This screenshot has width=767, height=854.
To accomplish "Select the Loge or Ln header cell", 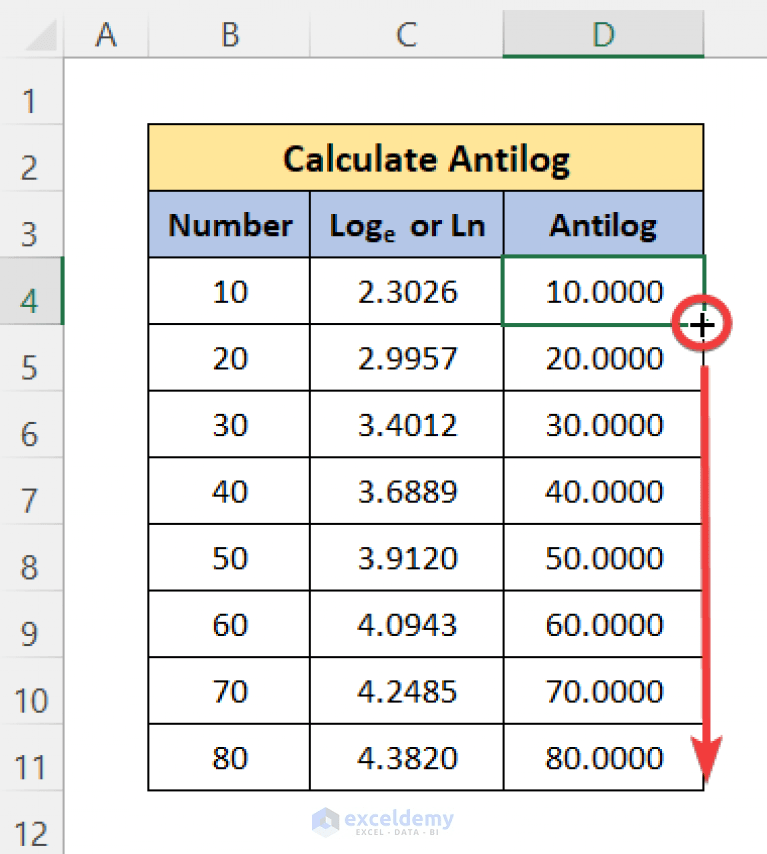I will [x=406, y=224].
